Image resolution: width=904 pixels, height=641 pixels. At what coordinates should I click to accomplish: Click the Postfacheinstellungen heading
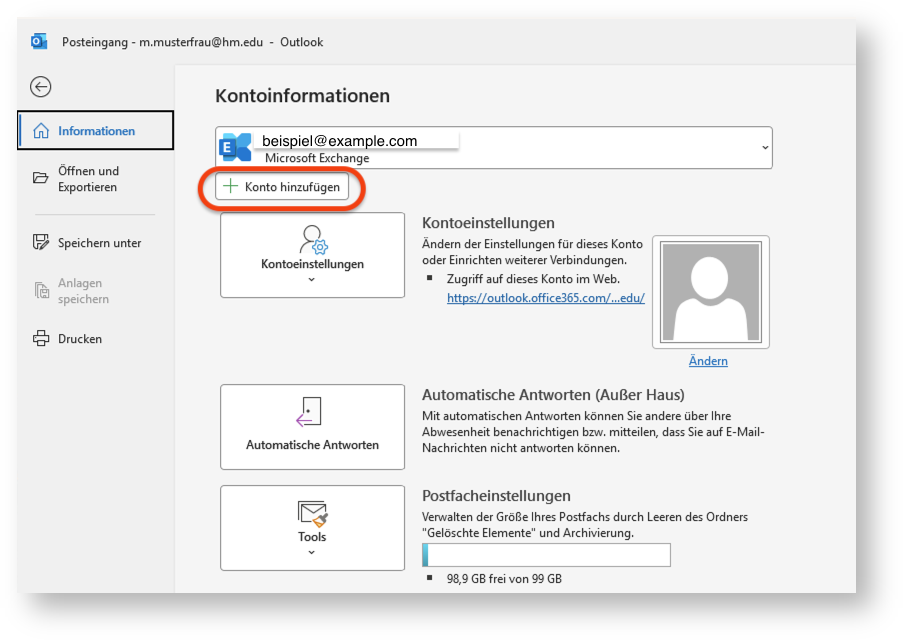point(496,496)
